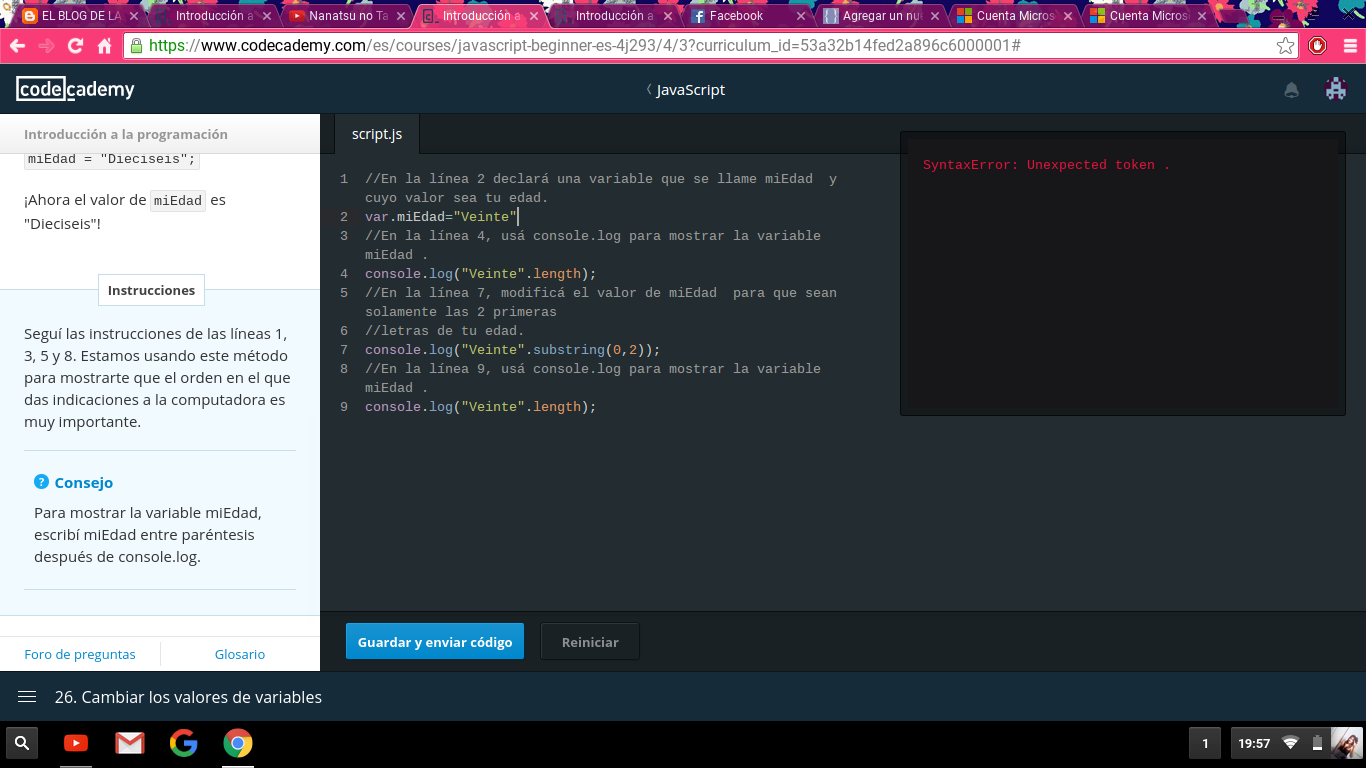This screenshot has width=1366, height=768.
Task: Launch YouTube from the shelf
Action: point(76,743)
